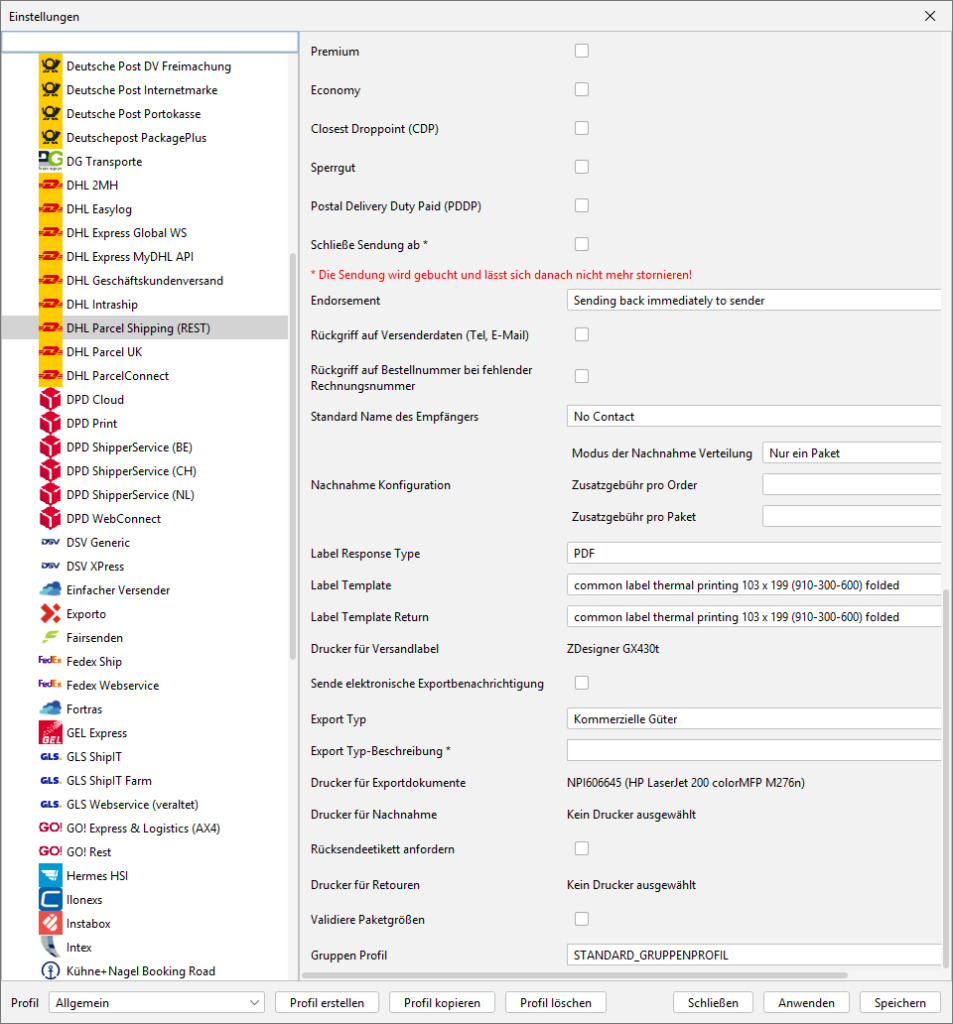Click the Fedex Ship logo icon

(x=50, y=662)
